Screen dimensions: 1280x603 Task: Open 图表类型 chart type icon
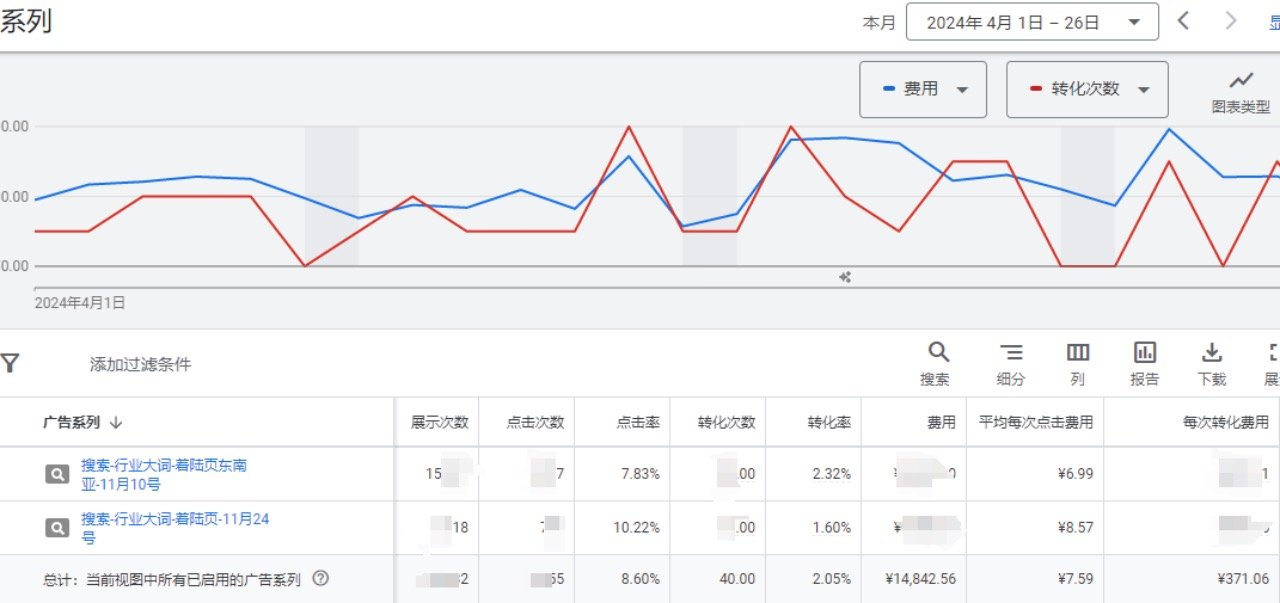(1241, 81)
